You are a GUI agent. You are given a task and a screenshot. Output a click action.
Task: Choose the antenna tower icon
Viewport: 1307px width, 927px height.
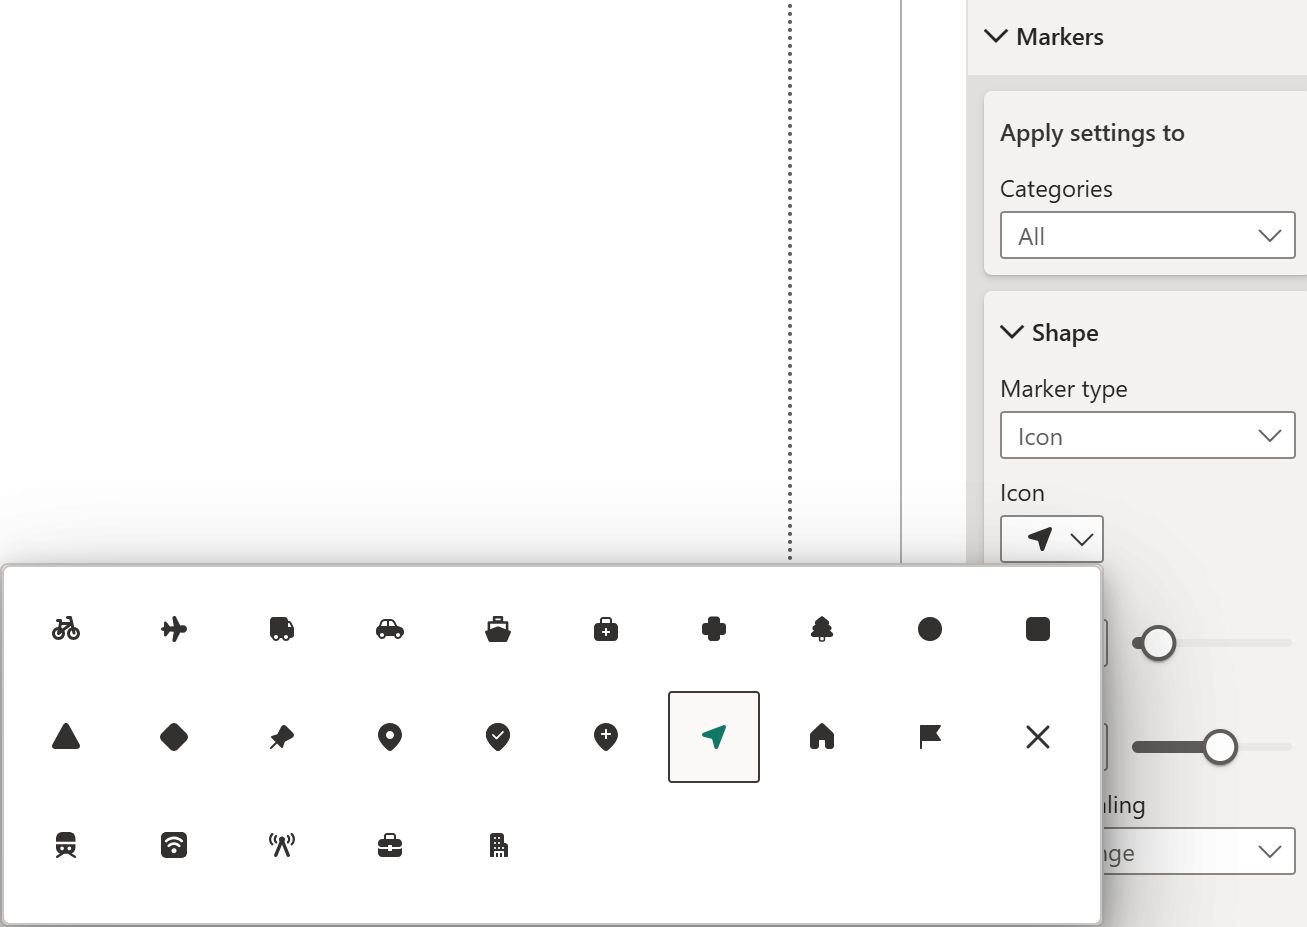[282, 845]
